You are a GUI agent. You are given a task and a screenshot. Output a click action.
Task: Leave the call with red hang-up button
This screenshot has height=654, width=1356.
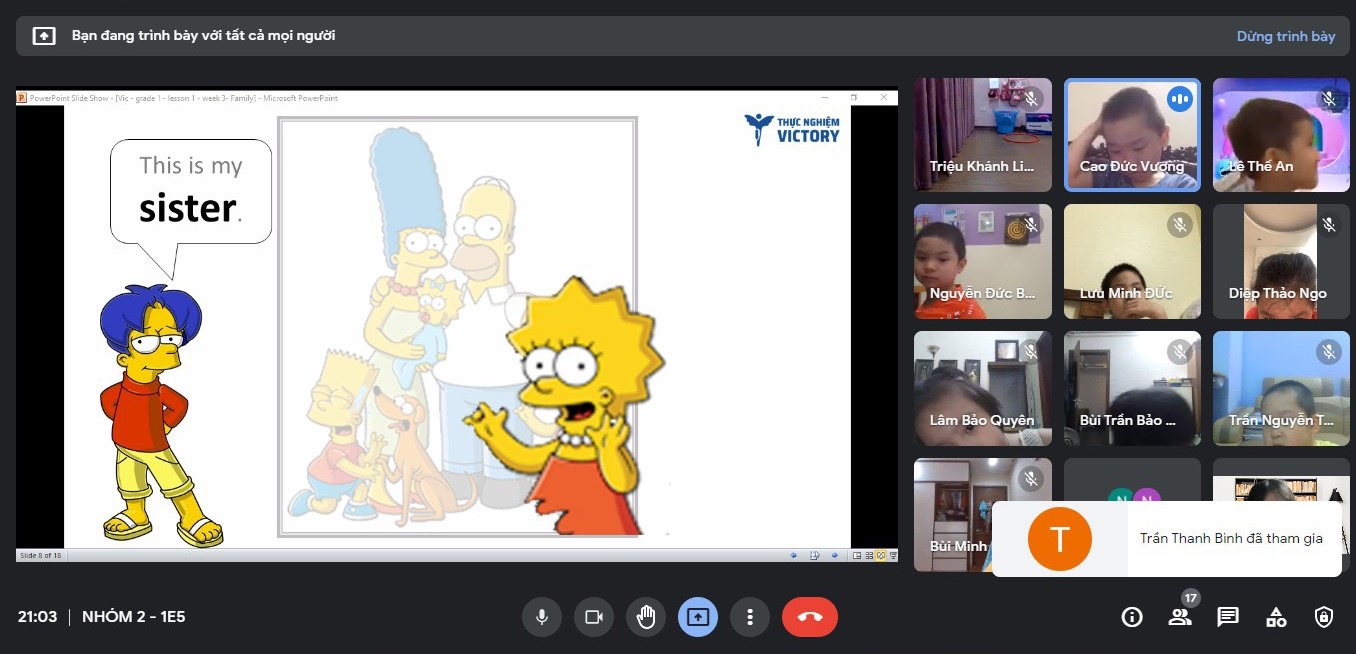tap(810, 617)
